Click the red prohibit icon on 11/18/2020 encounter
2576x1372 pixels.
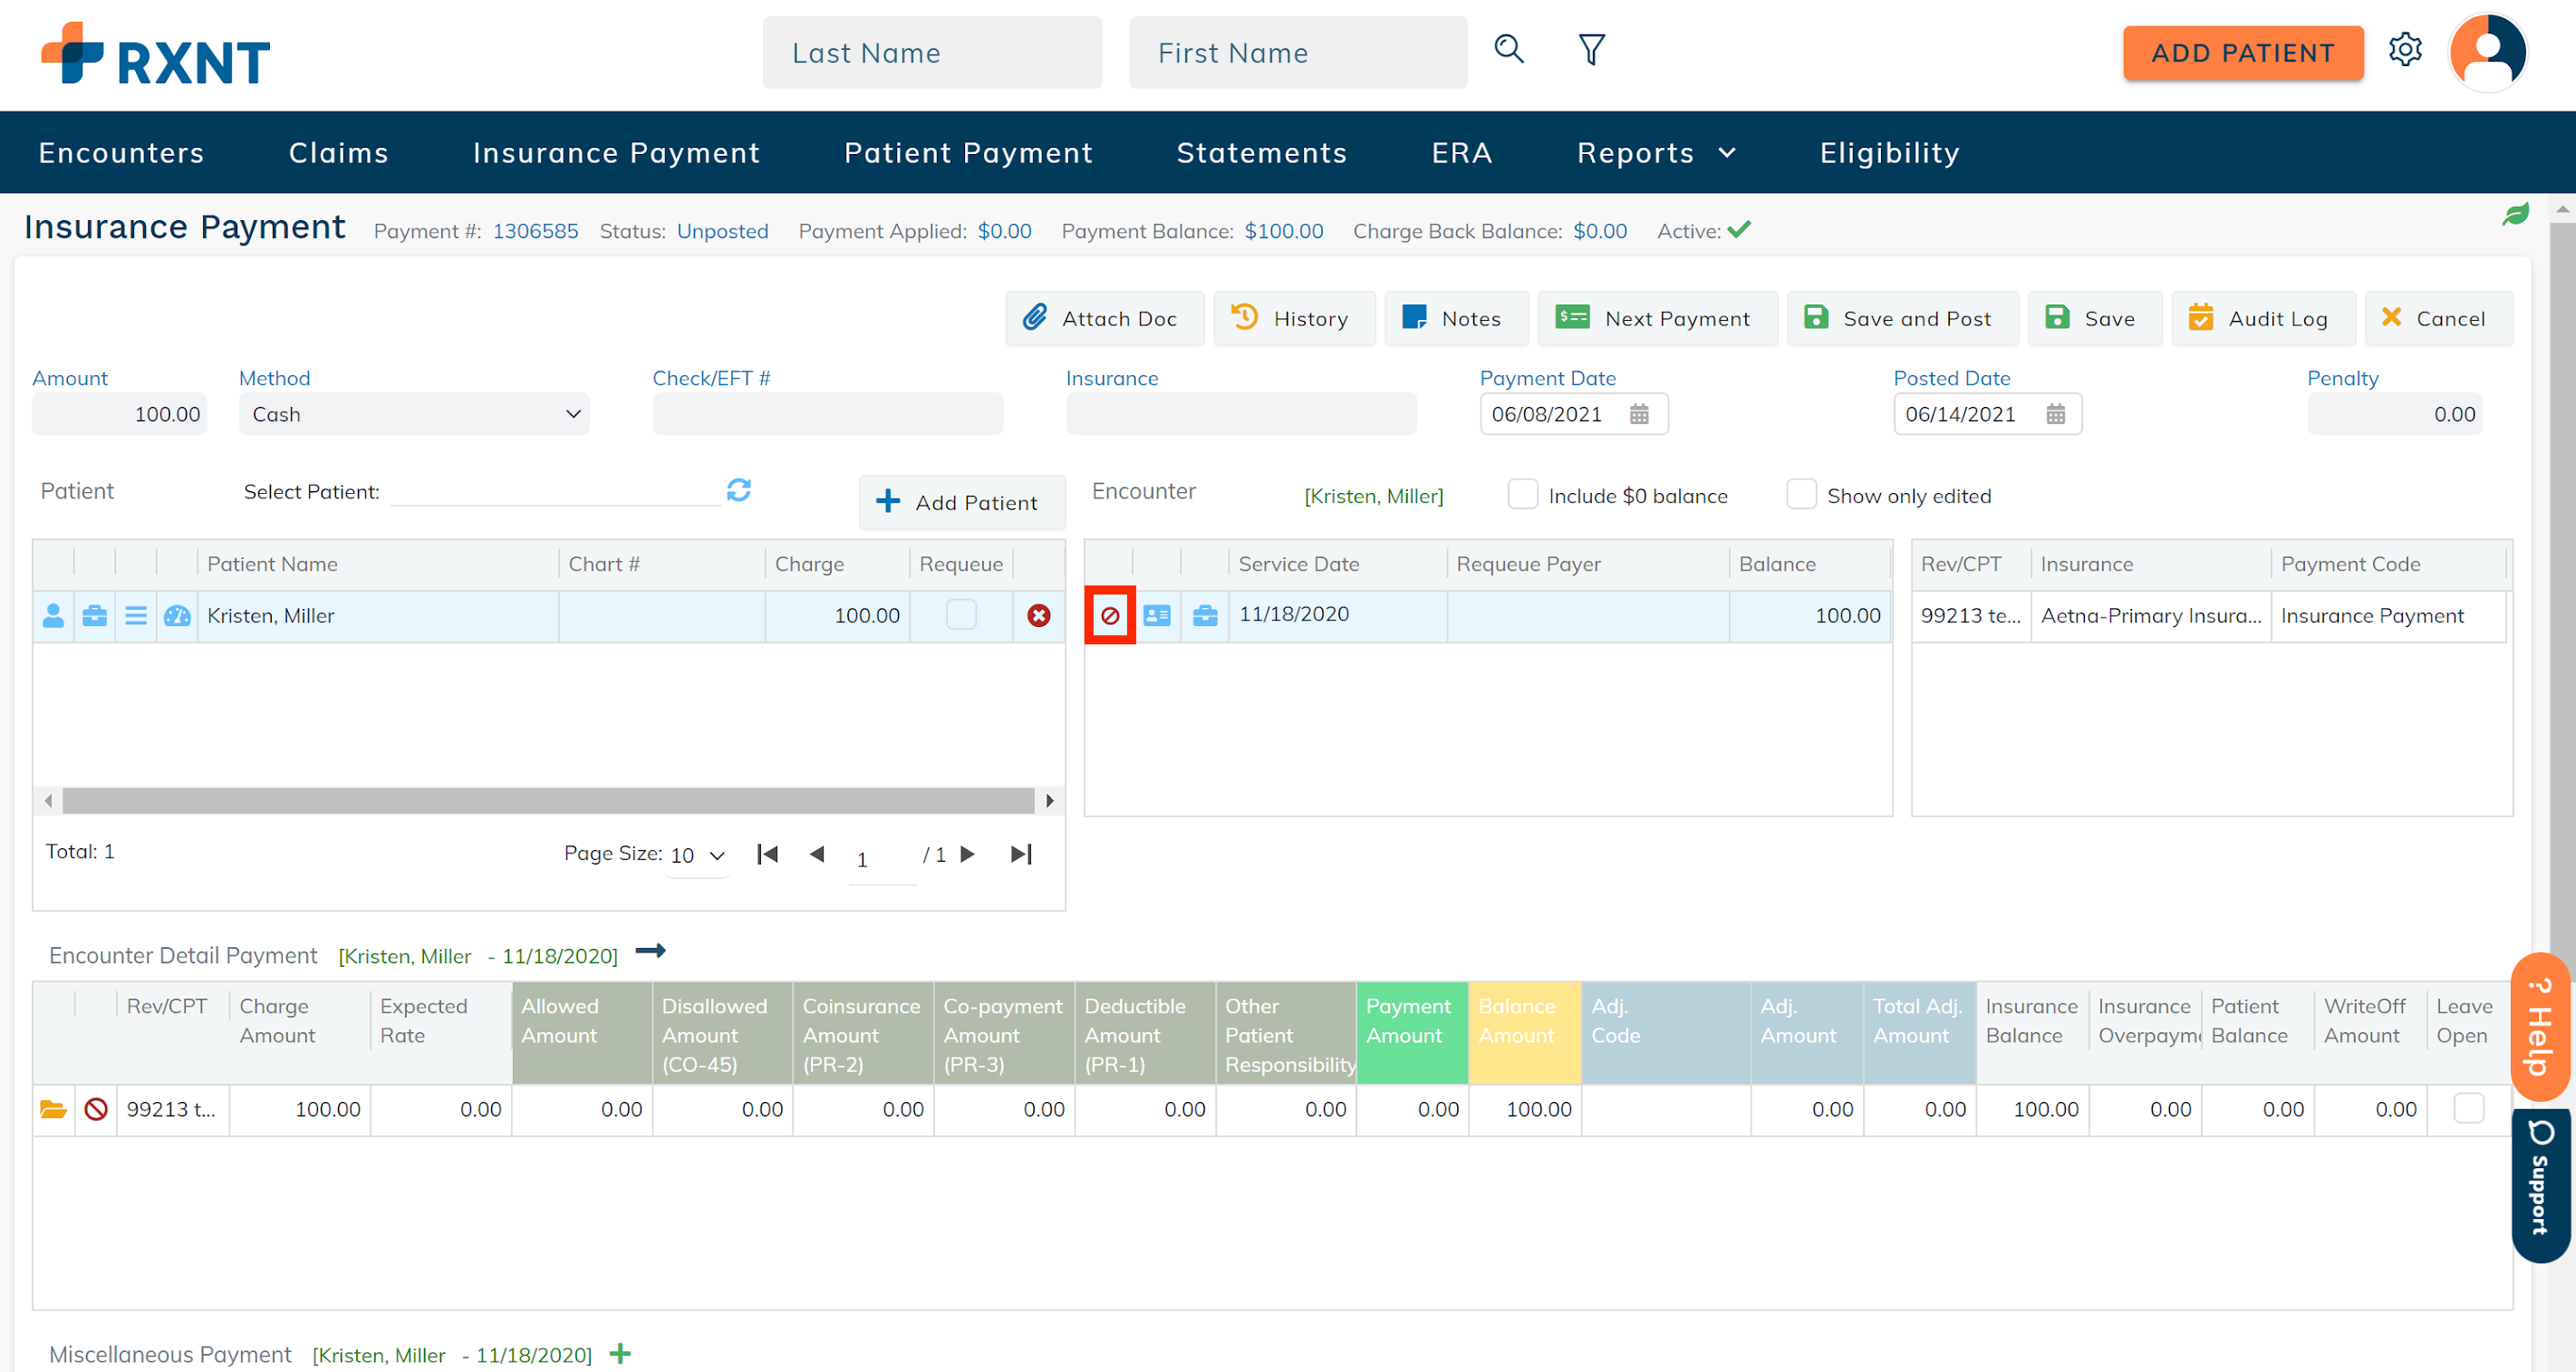click(1110, 616)
